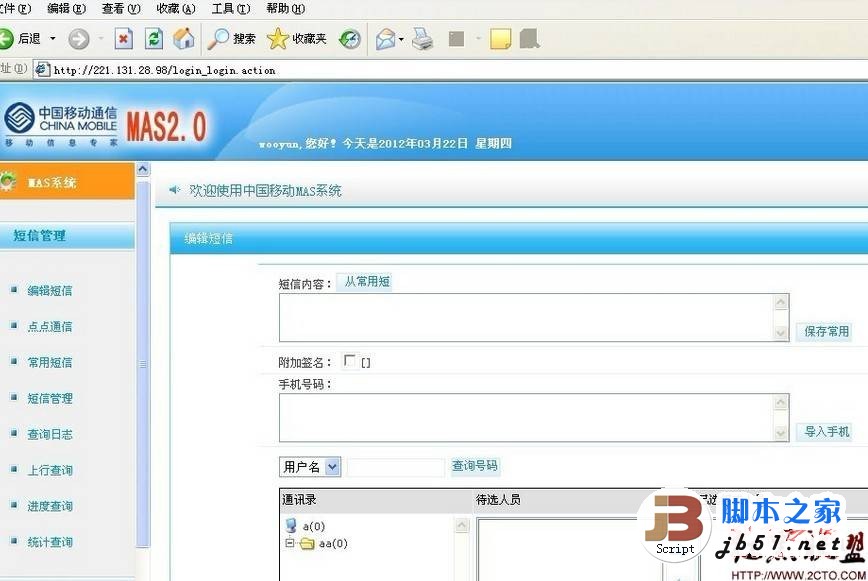The height and width of the screenshot is (581, 868).
Task: Click the Back (后退) navigation icon
Action: pyautogui.click(x=22, y=38)
